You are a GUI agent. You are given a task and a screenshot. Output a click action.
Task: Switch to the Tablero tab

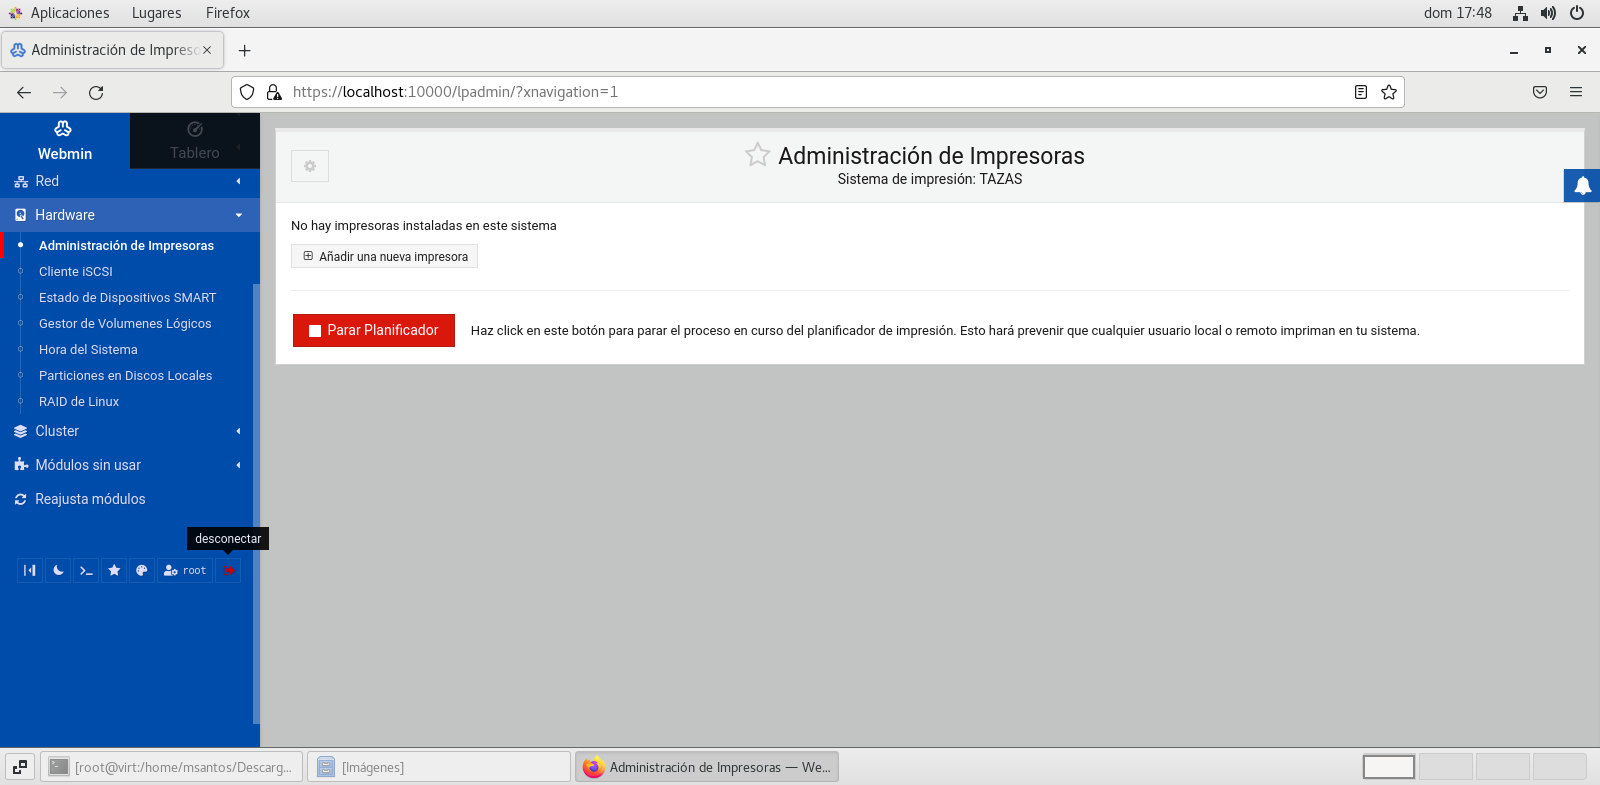pos(194,141)
